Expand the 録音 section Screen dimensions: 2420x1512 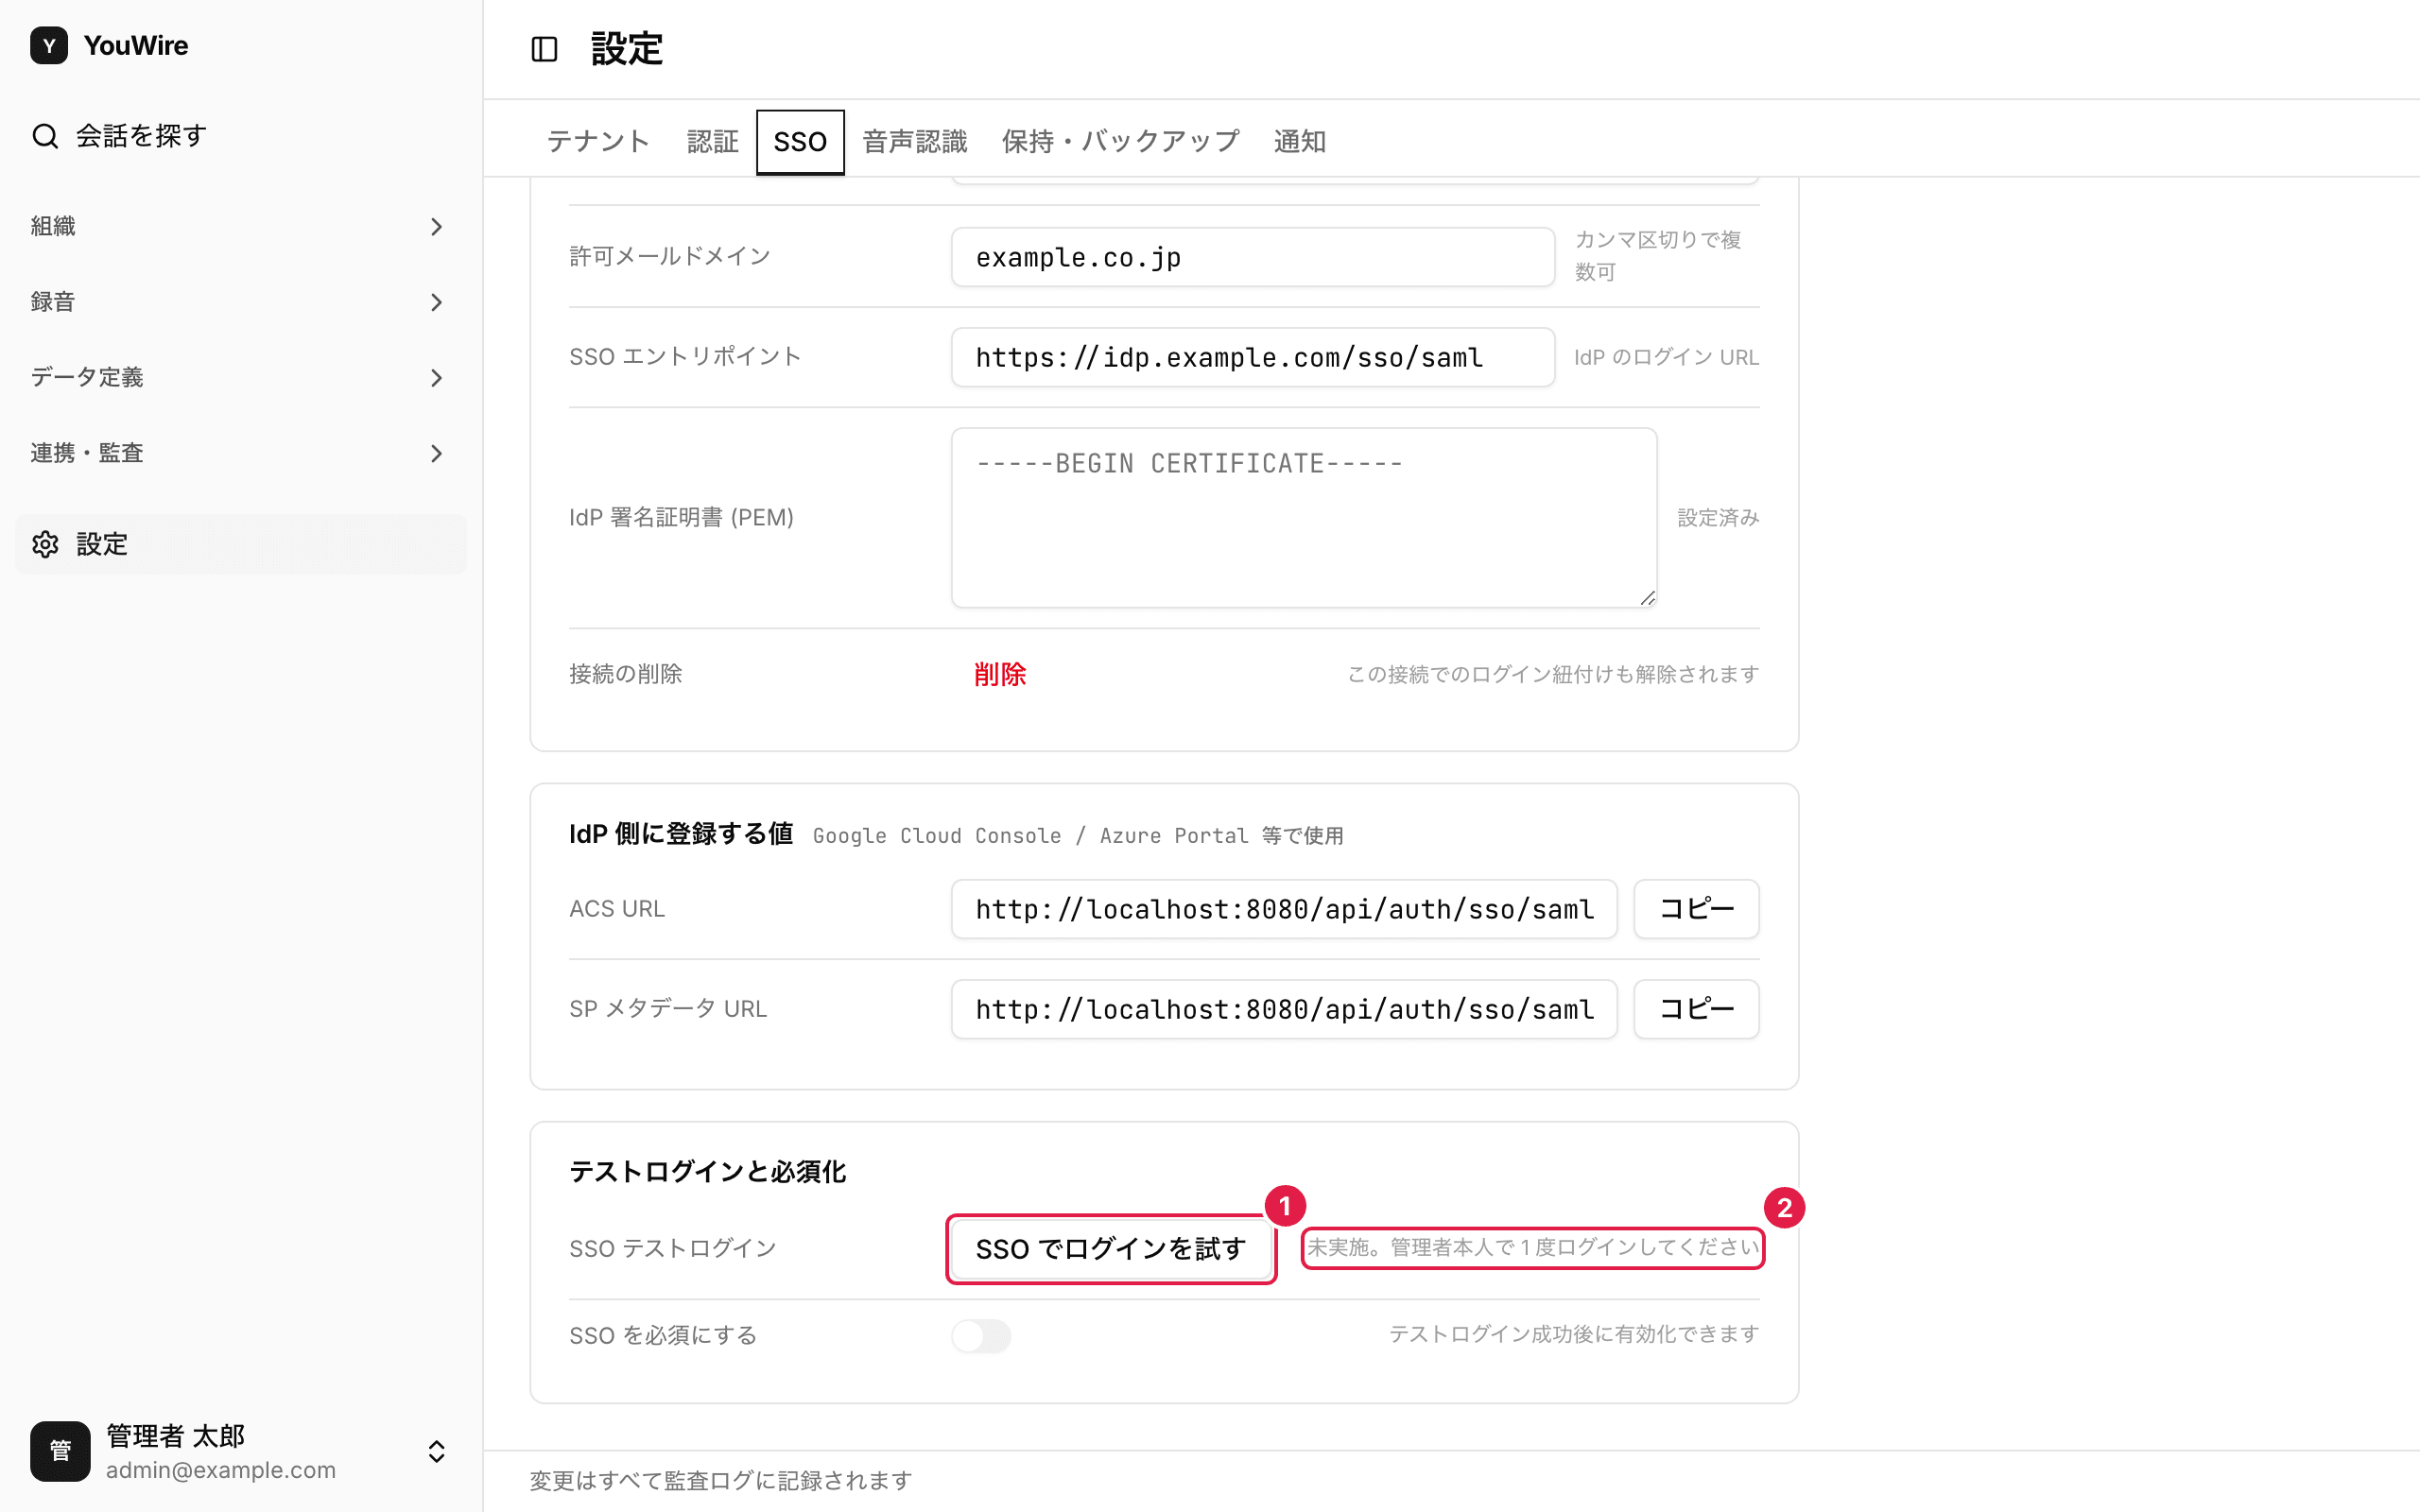241,302
